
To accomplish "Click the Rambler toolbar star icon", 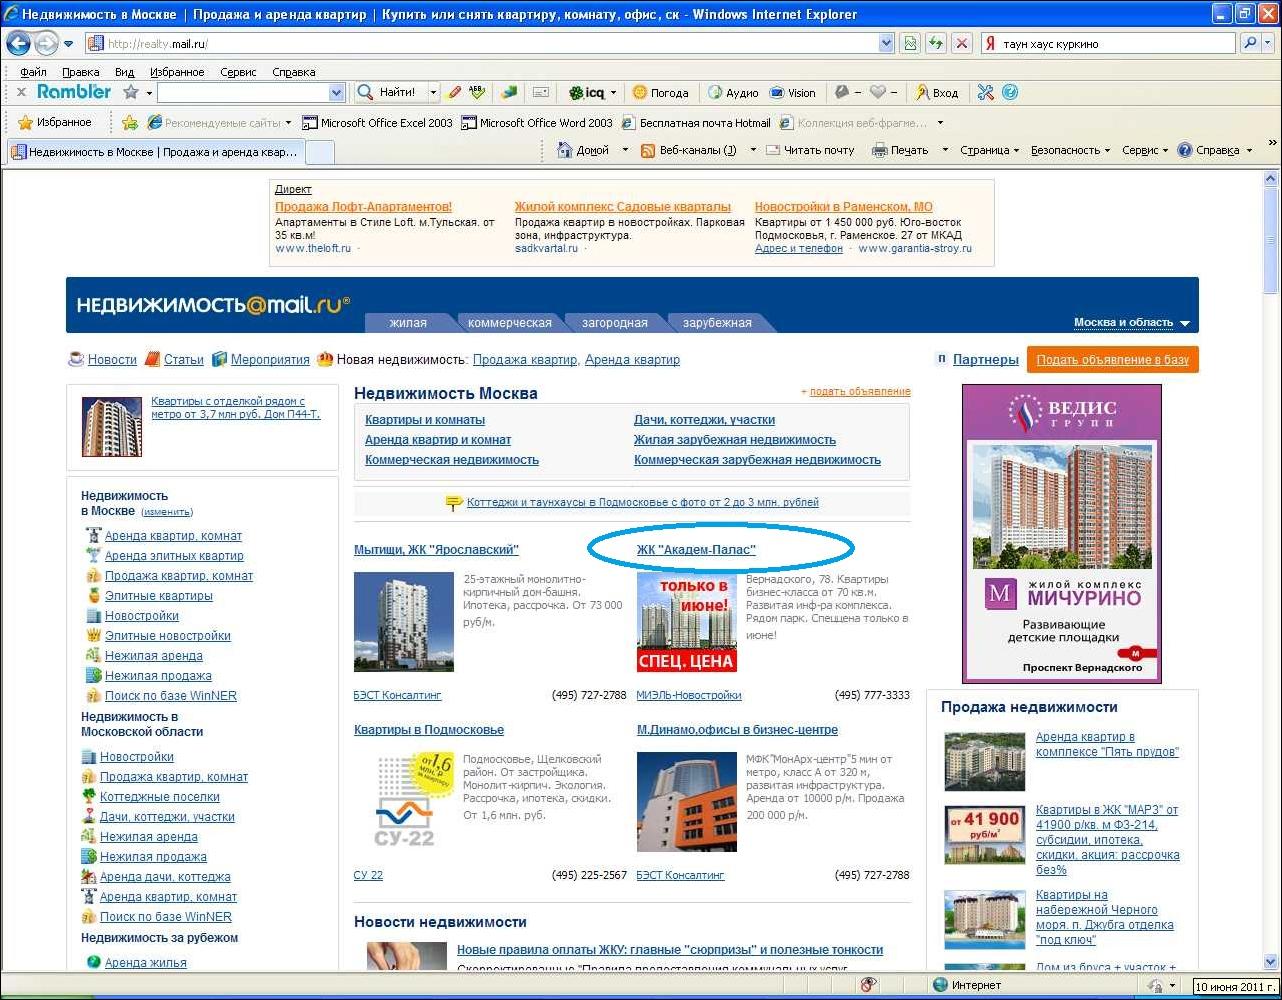I will pyautogui.click(x=130, y=92).
